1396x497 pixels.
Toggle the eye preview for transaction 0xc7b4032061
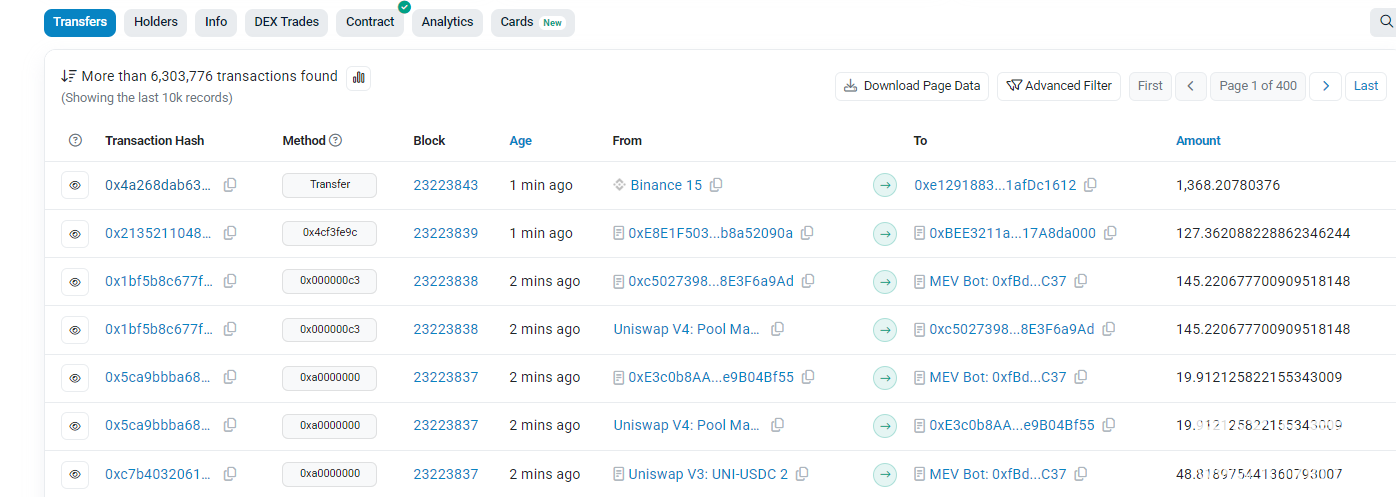click(75, 474)
